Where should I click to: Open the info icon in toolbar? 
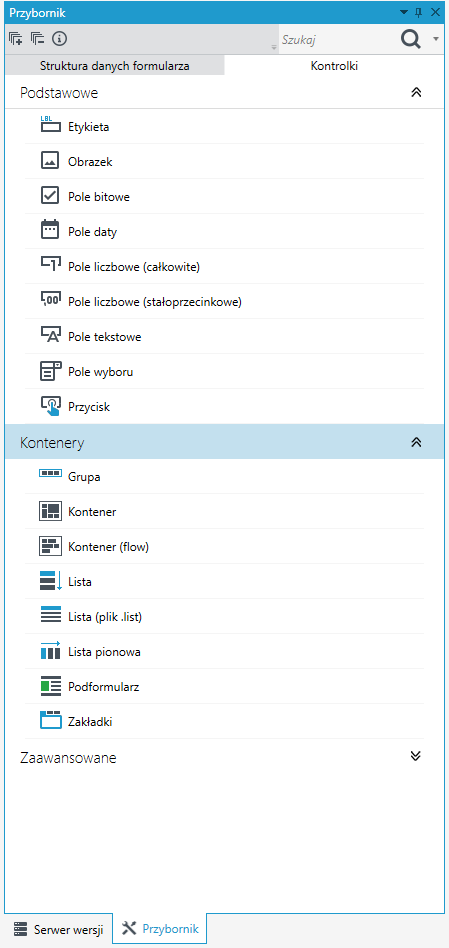tap(59, 39)
